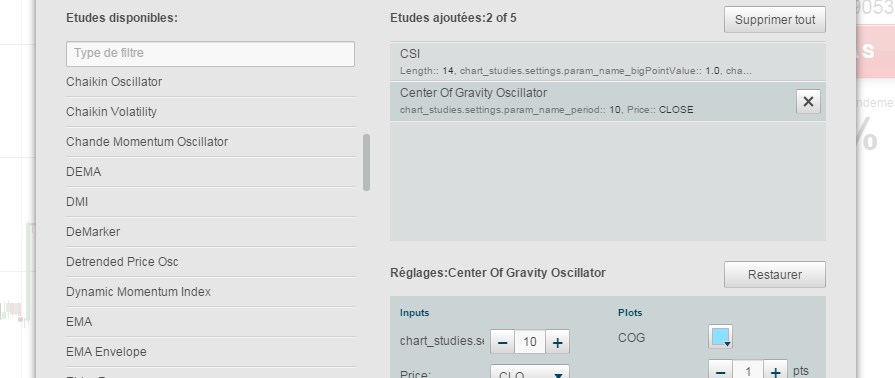Focus the Type de filtre field
The image size is (895, 378).
210,54
